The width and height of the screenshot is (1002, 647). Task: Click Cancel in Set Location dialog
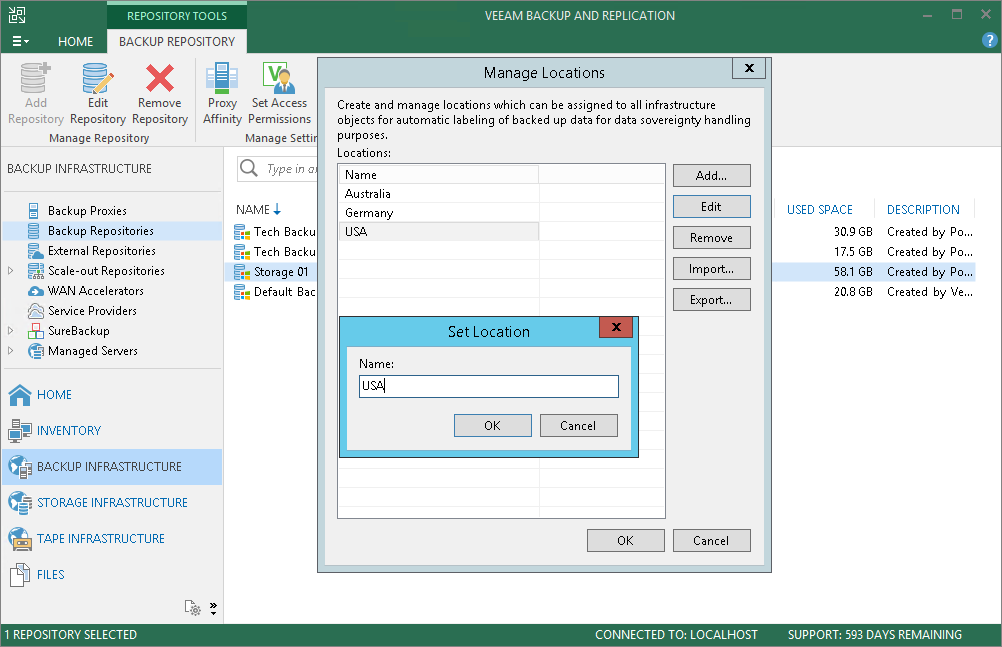pos(578,426)
